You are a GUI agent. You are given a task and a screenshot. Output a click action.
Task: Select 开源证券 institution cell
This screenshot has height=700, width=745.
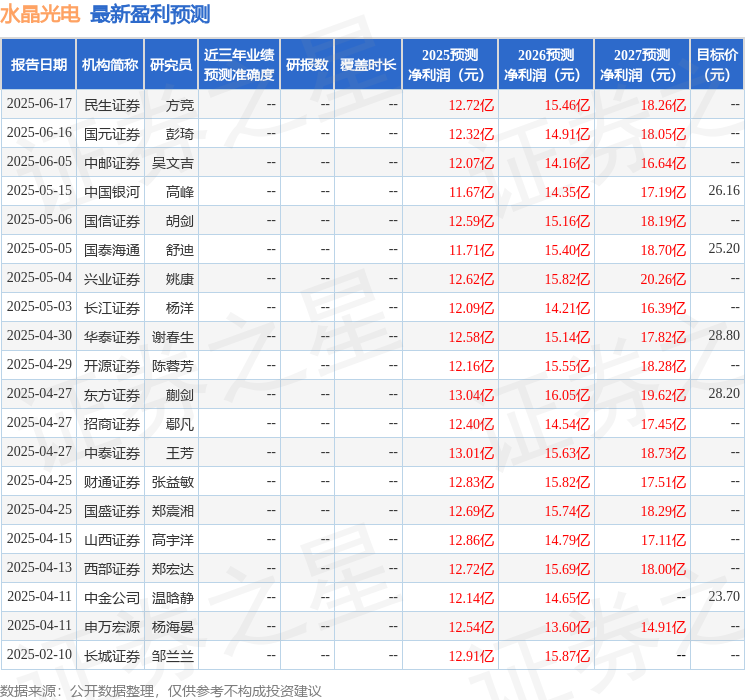pos(112,366)
